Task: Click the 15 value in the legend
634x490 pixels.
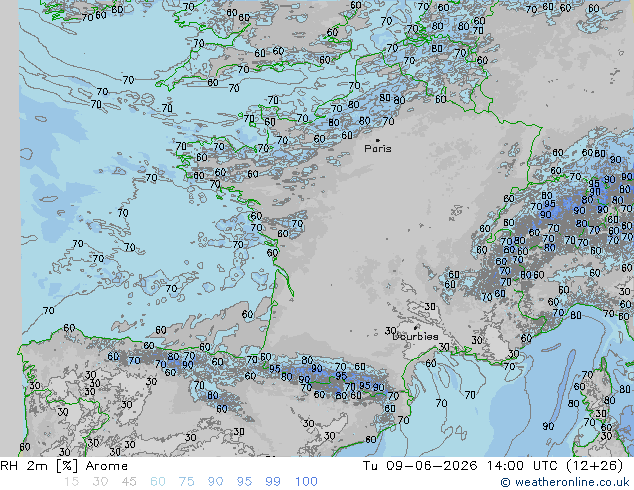Action: (71, 482)
